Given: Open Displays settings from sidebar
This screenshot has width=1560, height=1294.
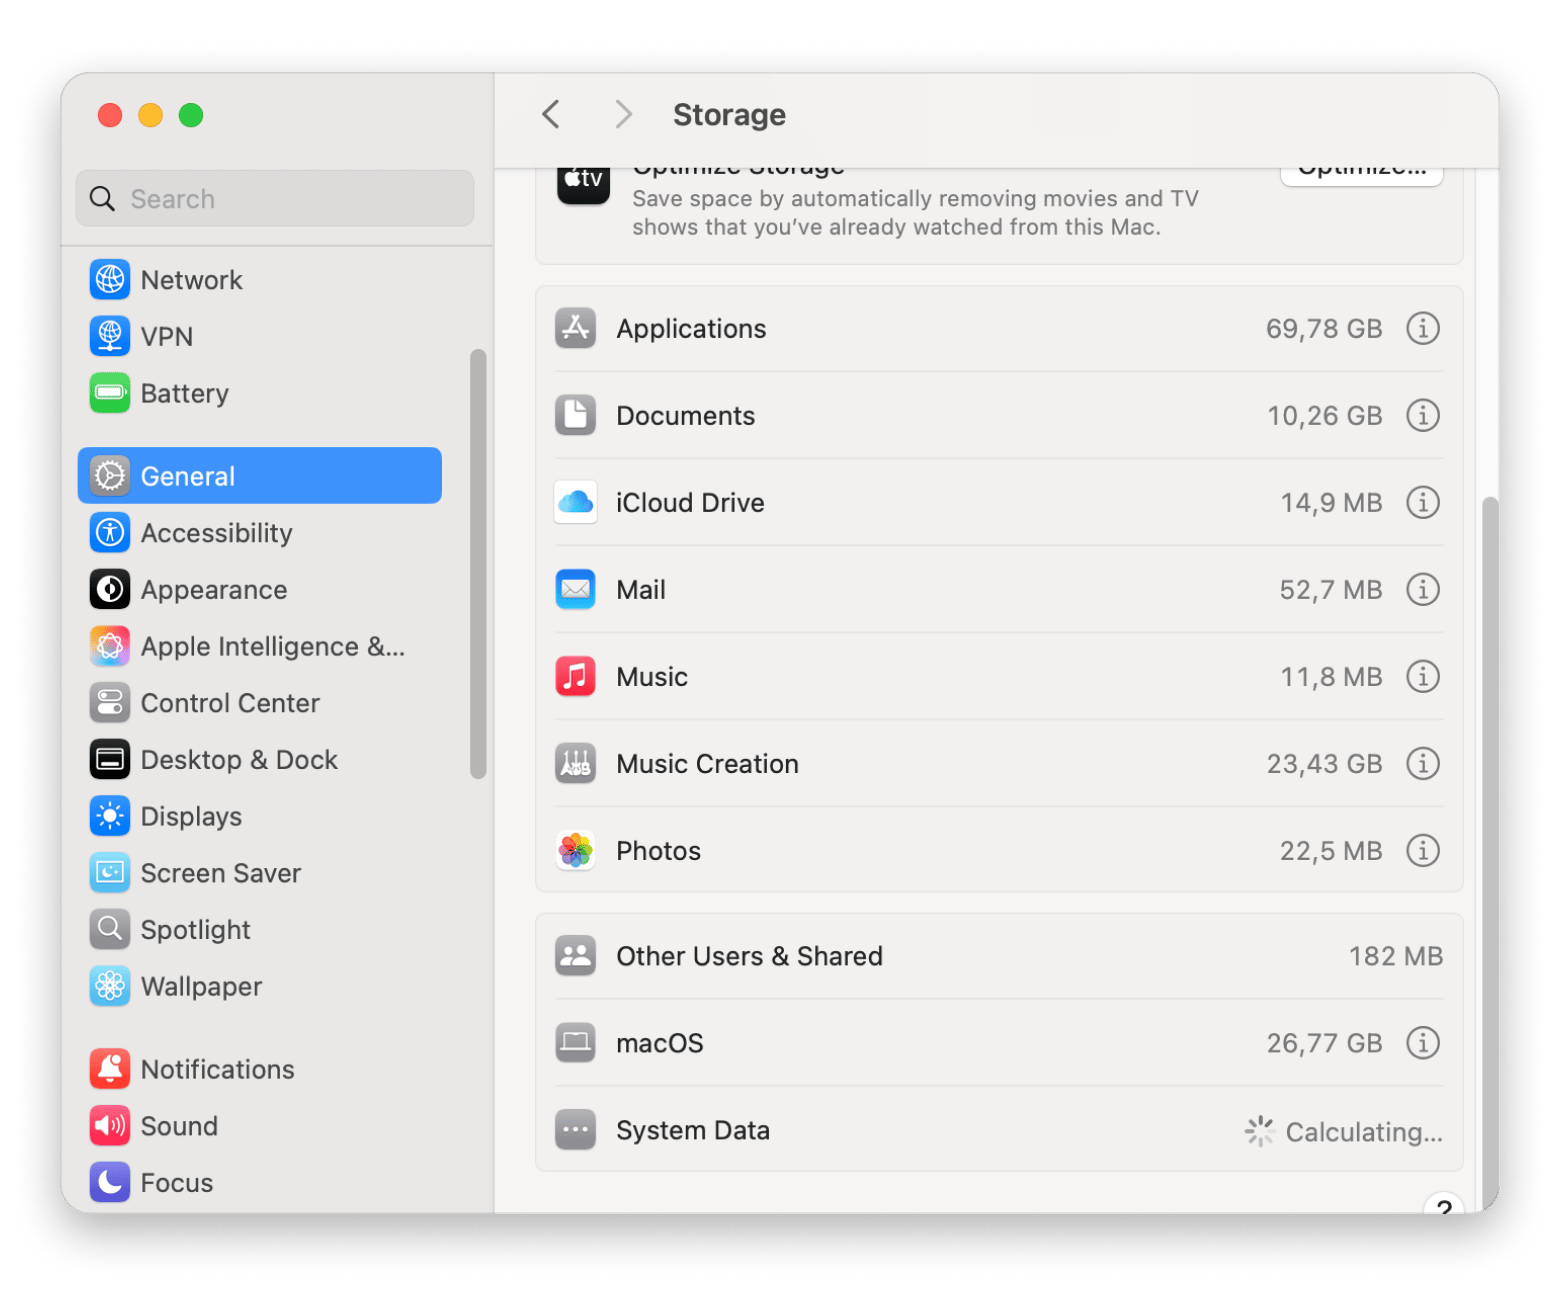Looking at the screenshot, I should 191,817.
